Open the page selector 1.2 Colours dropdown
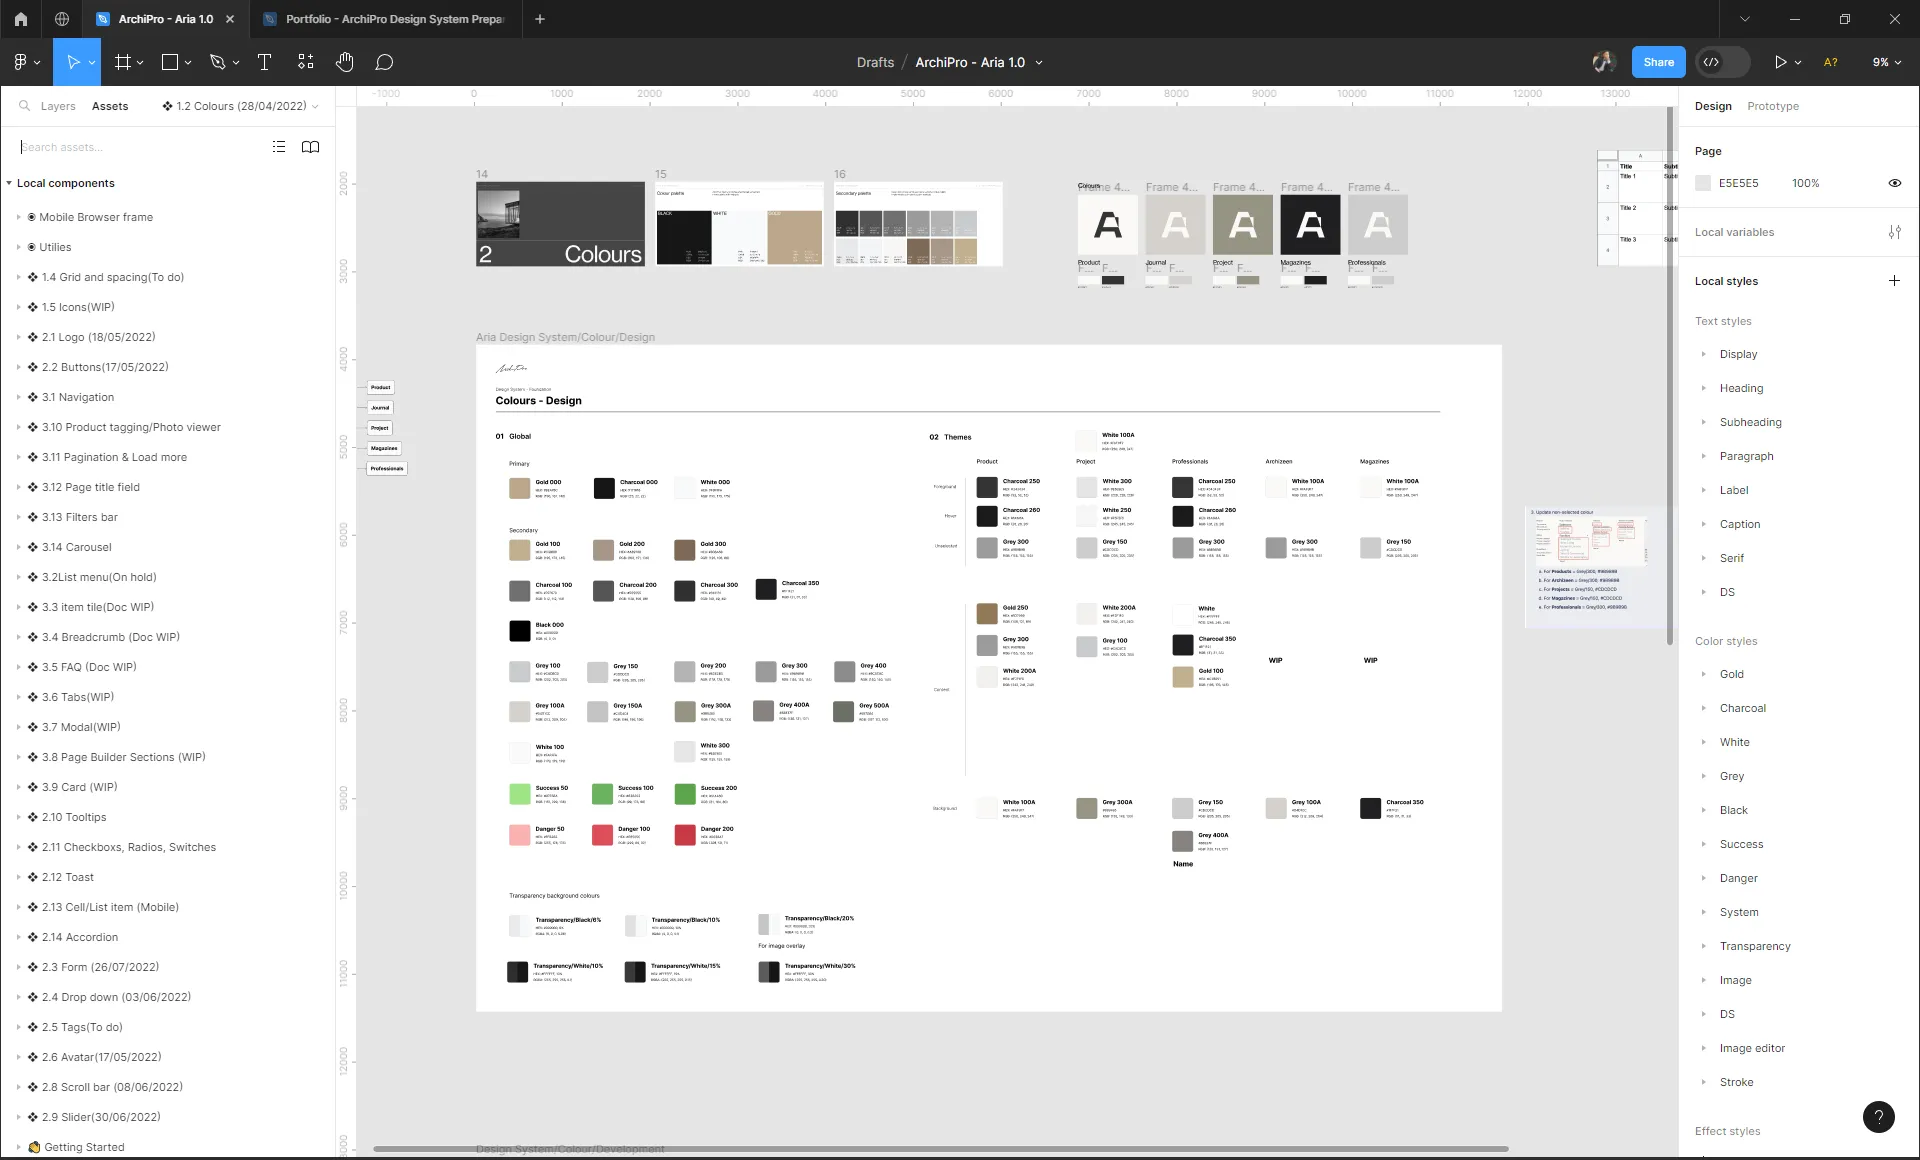The image size is (1920, 1160). (241, 106)
